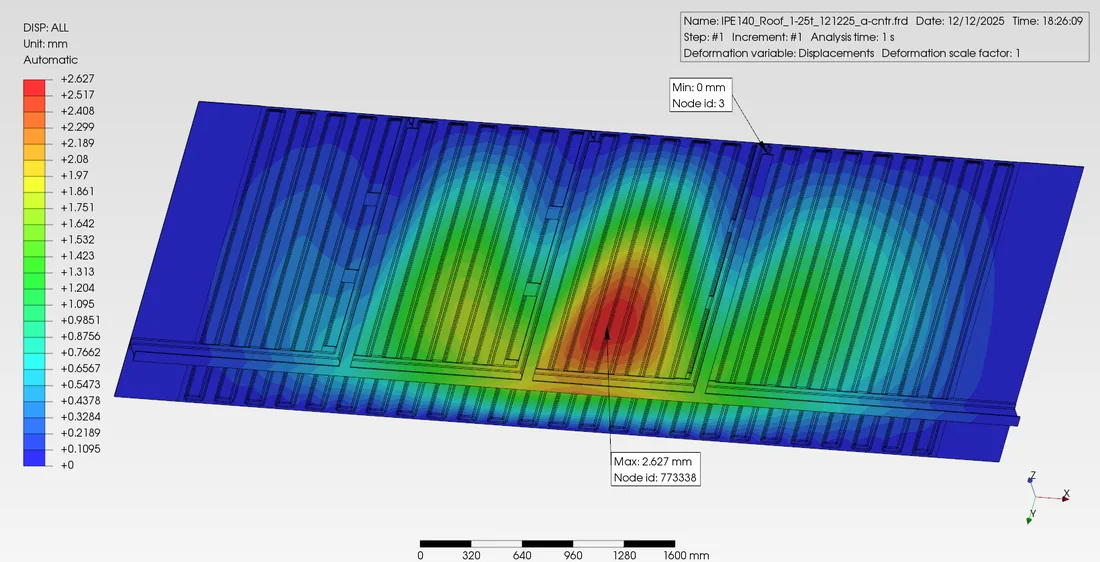Select legend value +0.4378
Screen dimensions: 1100x562
click(80, 401)
